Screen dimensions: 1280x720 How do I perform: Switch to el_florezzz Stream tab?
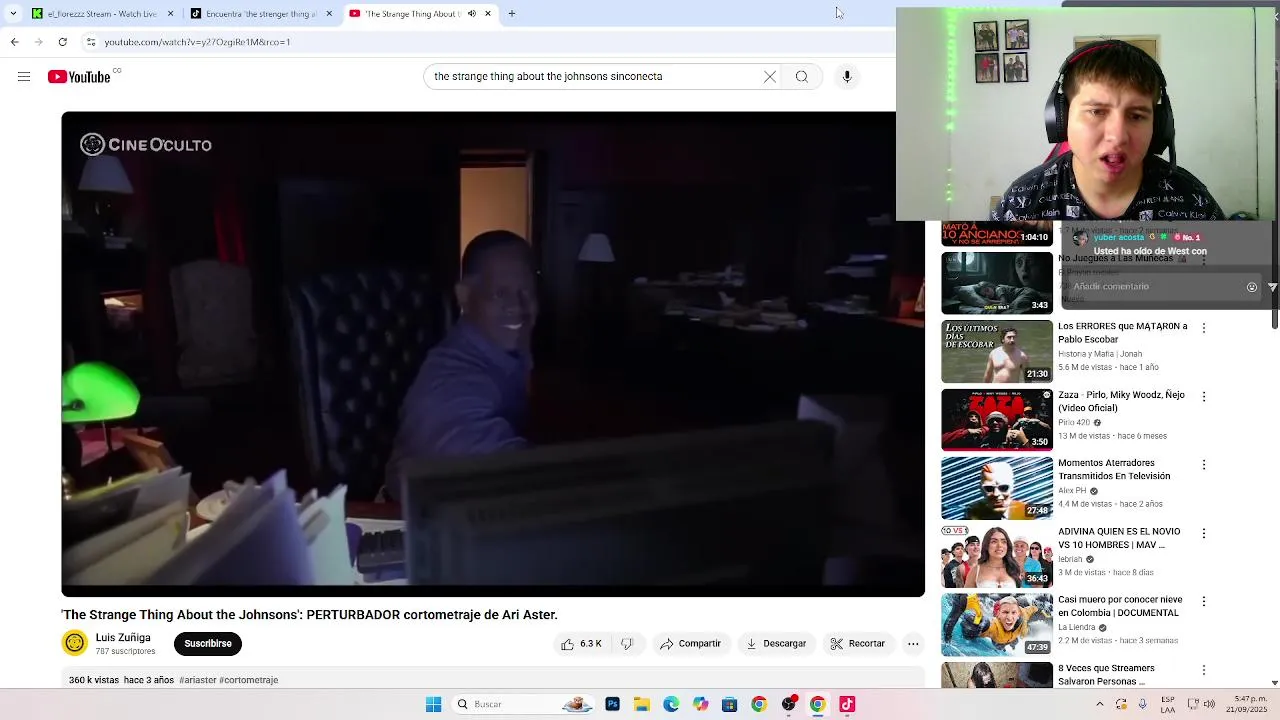[x=102, y=14]
